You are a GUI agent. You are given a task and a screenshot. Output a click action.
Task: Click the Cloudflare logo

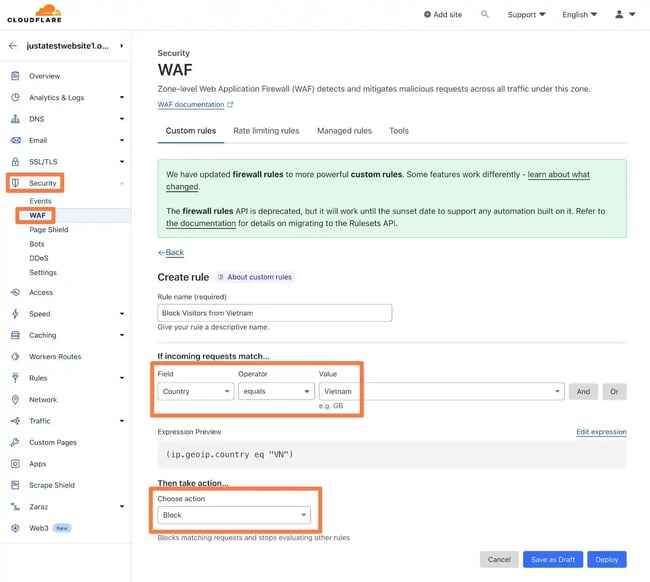(34, 14)
